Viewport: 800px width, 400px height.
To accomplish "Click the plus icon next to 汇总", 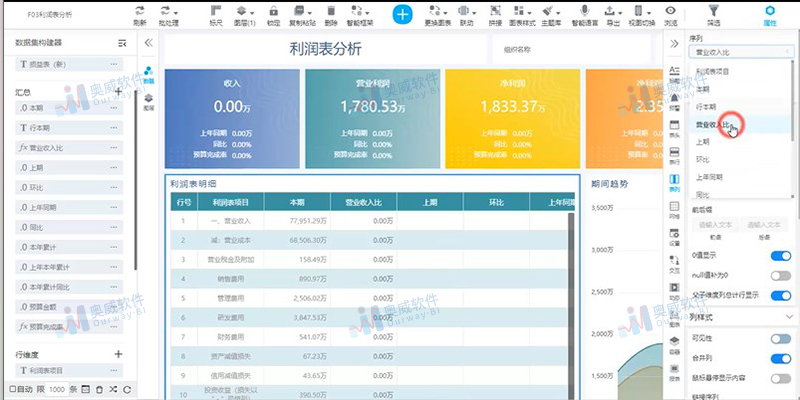I will tap(118, 92).
